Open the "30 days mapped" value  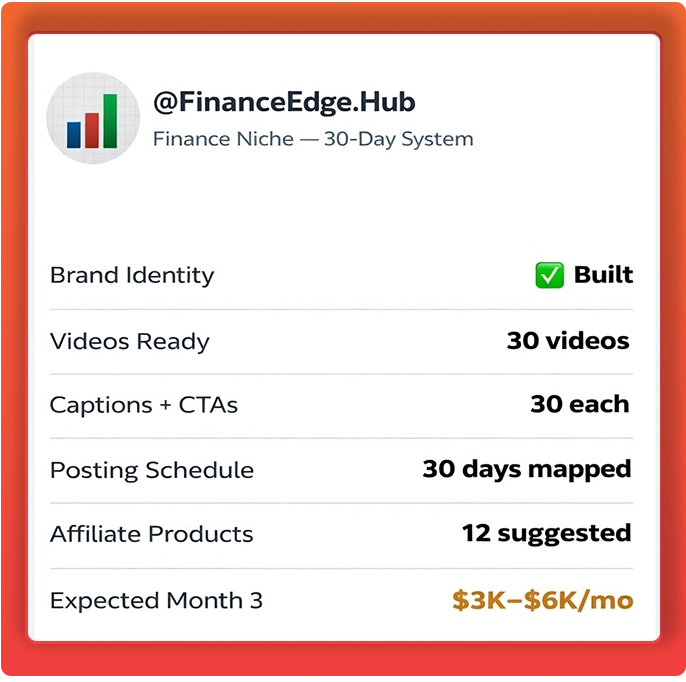click(527, 469)
